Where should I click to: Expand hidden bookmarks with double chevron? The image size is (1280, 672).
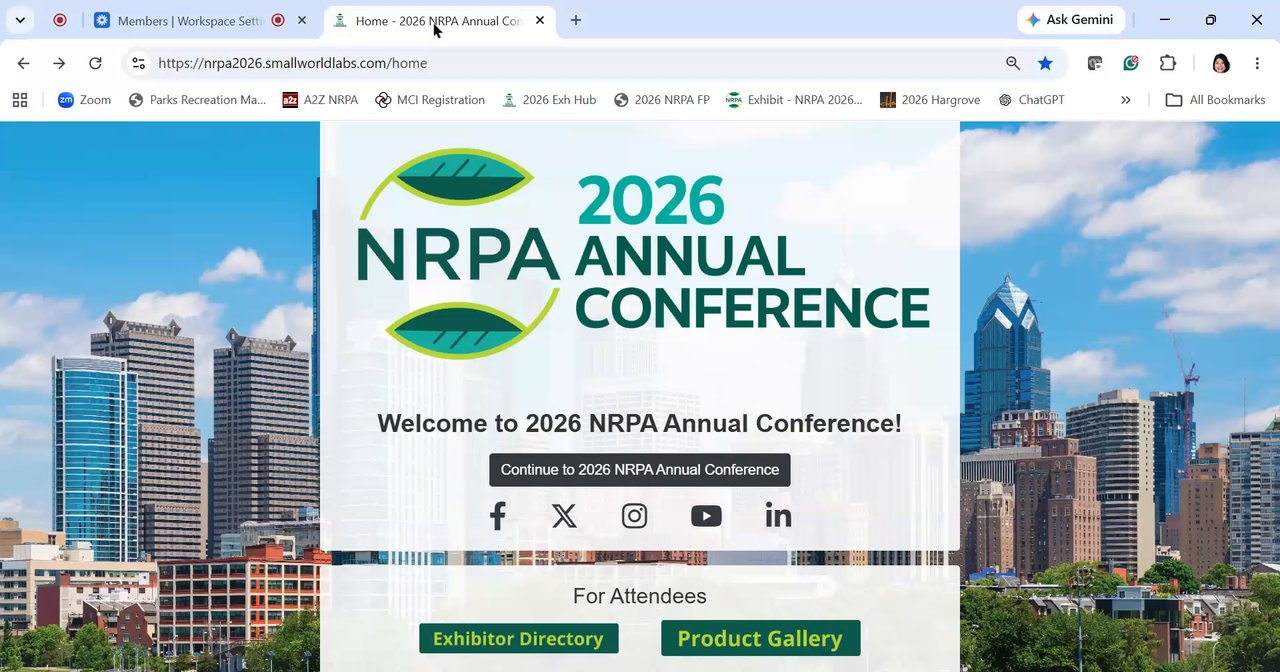click(x=1125, y=100)
